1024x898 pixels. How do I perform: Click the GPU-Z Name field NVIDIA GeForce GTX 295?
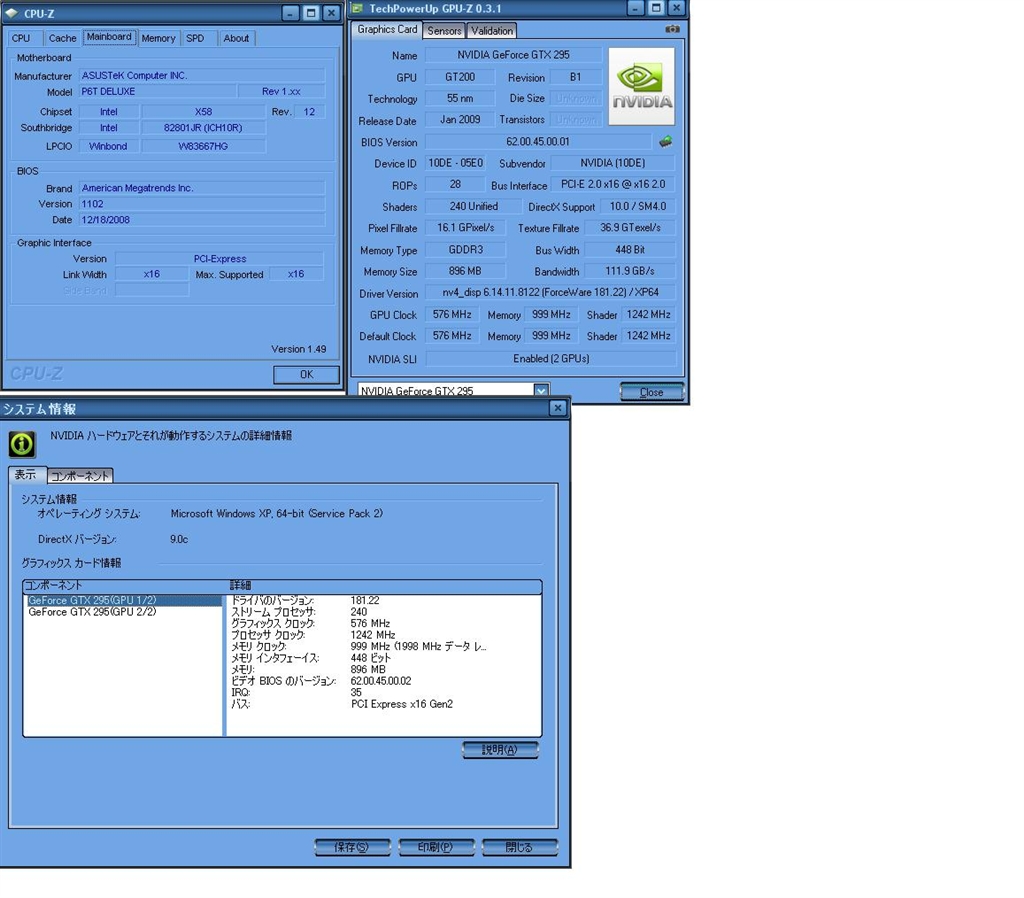pos(513,55)
